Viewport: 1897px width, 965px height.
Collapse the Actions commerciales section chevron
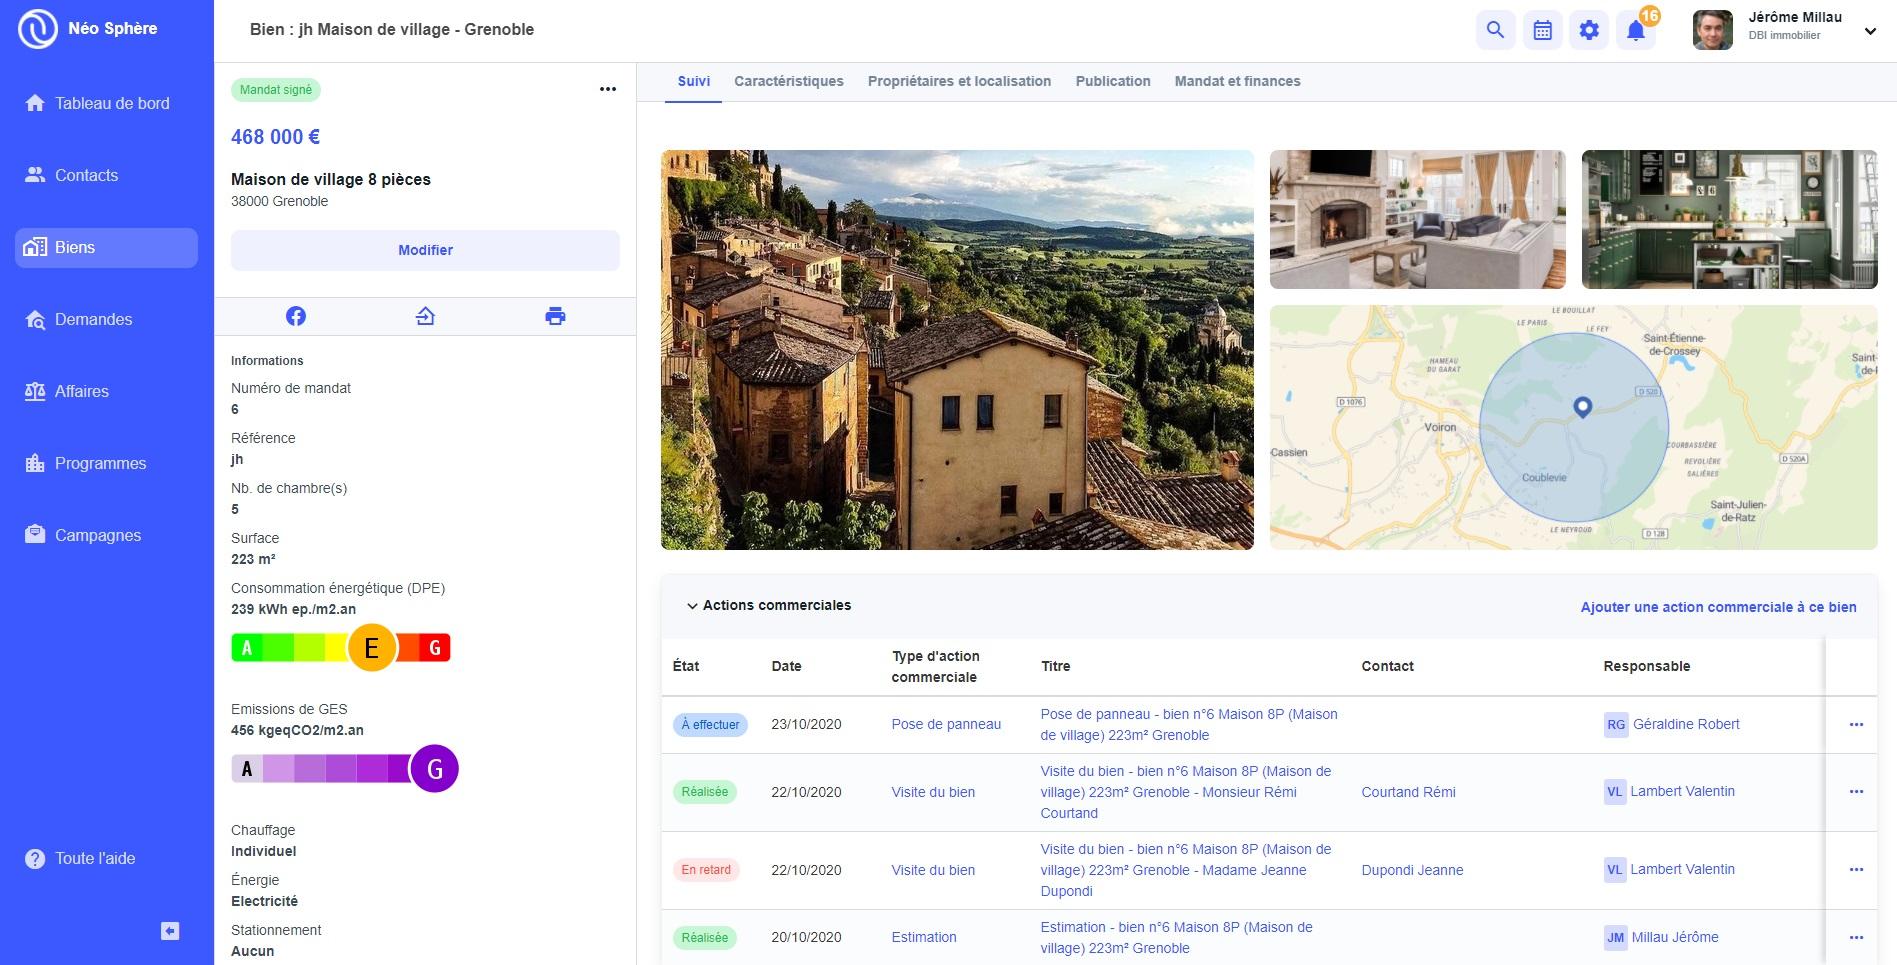coord(691,606)
